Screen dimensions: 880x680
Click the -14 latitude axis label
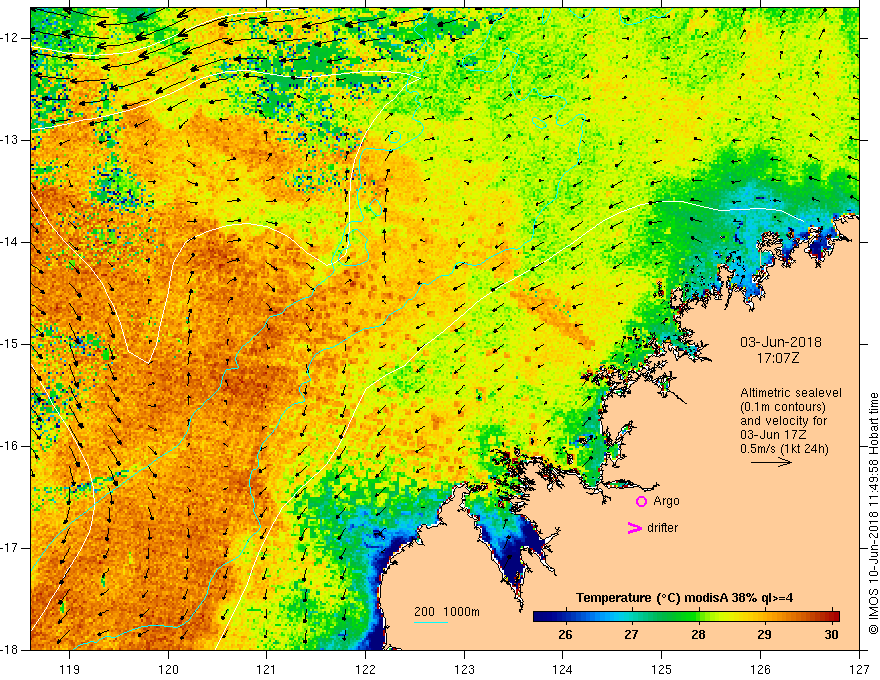(11, 242)
